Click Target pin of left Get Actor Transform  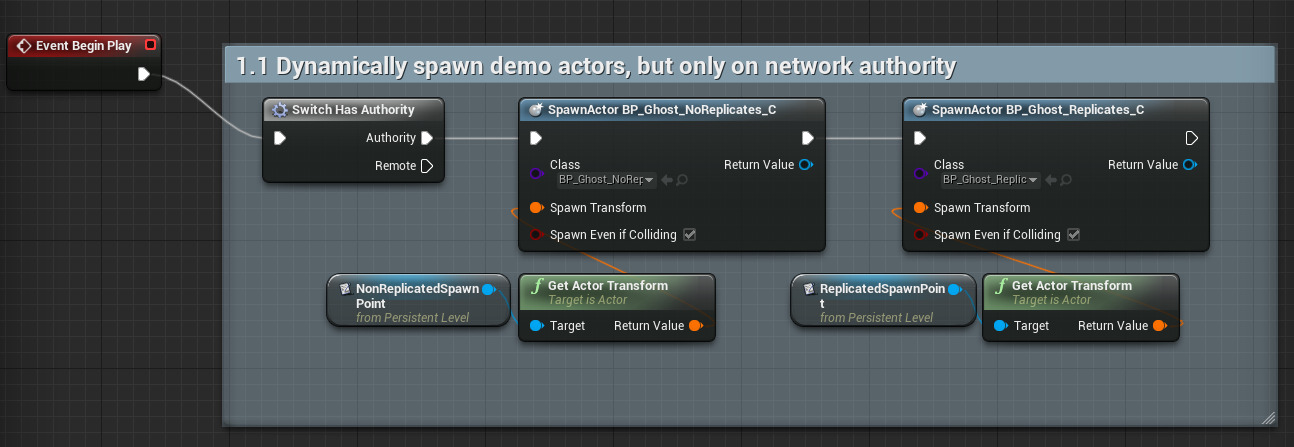click(536, 326)
